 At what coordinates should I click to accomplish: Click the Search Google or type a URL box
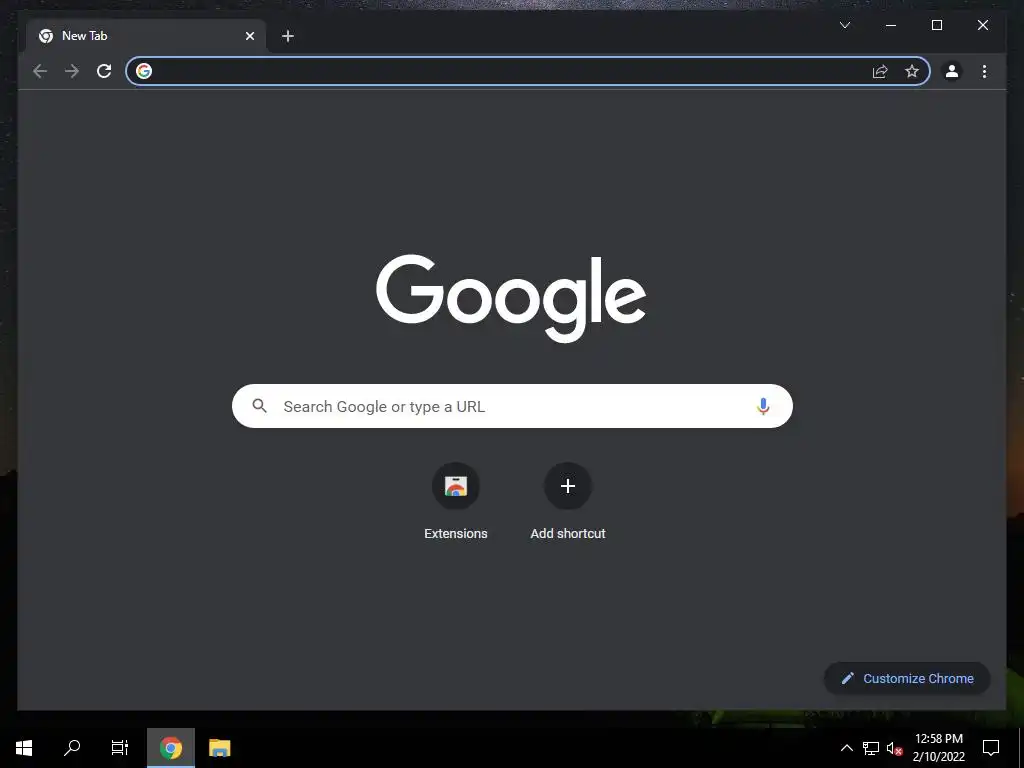pos(512,406)
